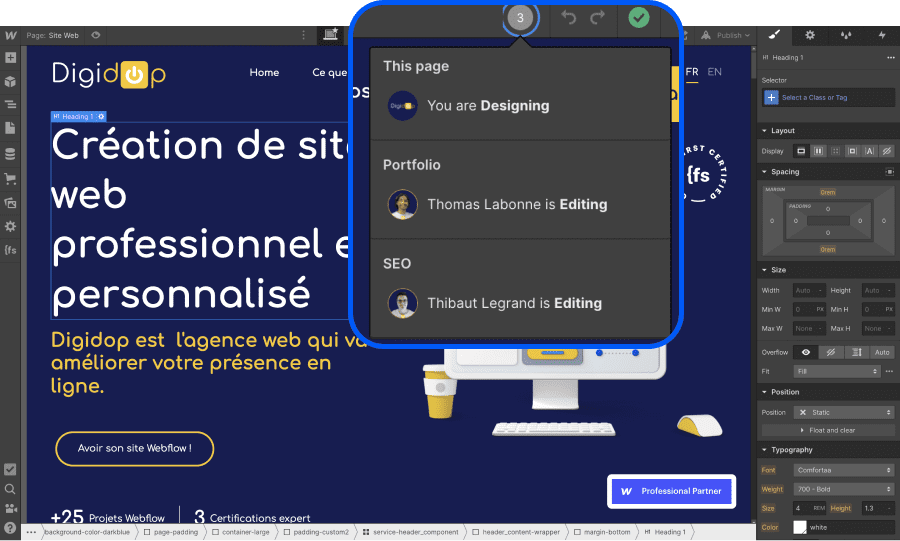Click the collaborators count badge 3
The height and width of the screenshot is (541, 900).
pos(520,18)
